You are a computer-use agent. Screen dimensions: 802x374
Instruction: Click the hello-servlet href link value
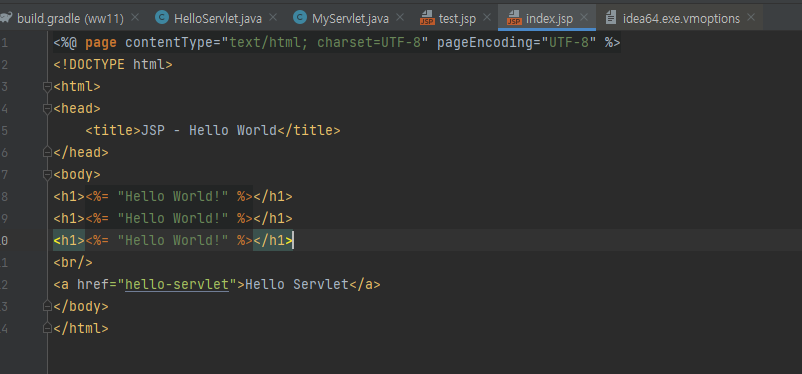177,284
